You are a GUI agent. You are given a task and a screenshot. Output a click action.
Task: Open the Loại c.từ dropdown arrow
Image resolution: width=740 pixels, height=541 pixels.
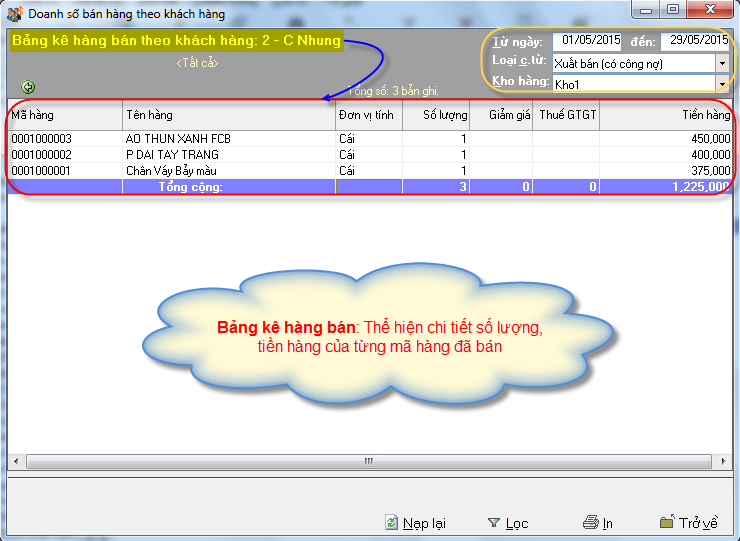[722, 63]
